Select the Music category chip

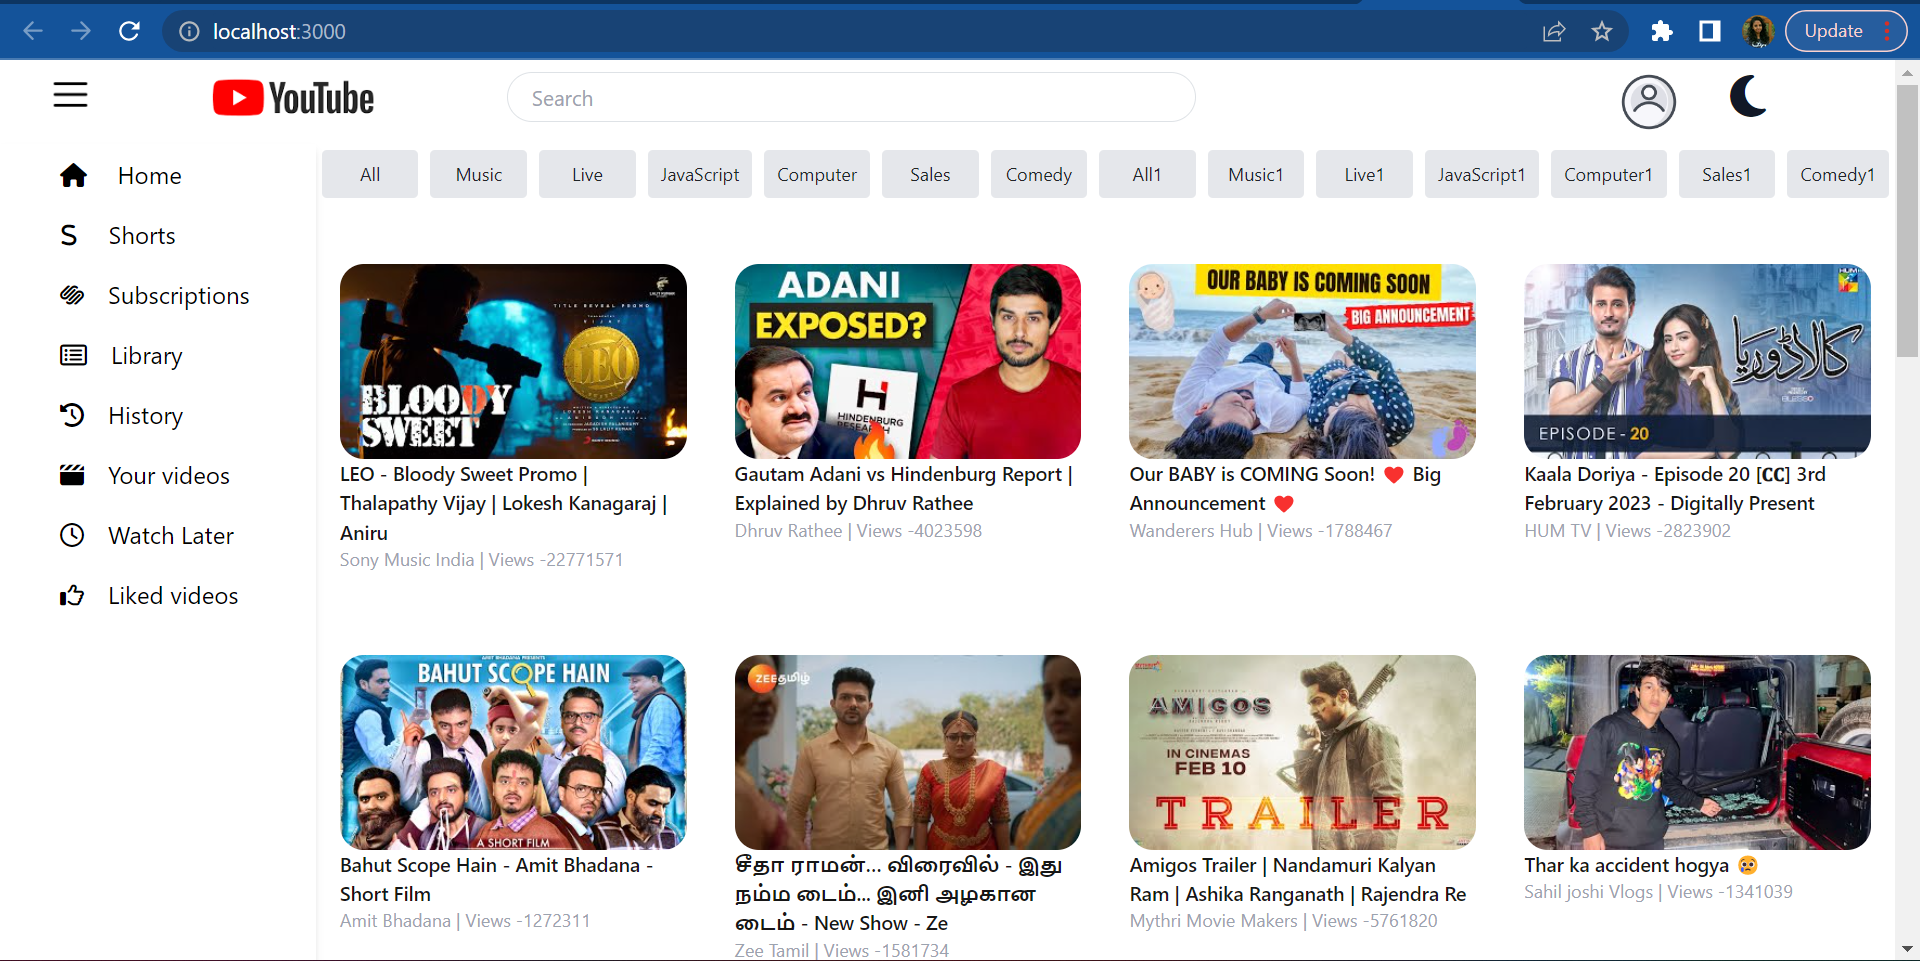(479, 174)
